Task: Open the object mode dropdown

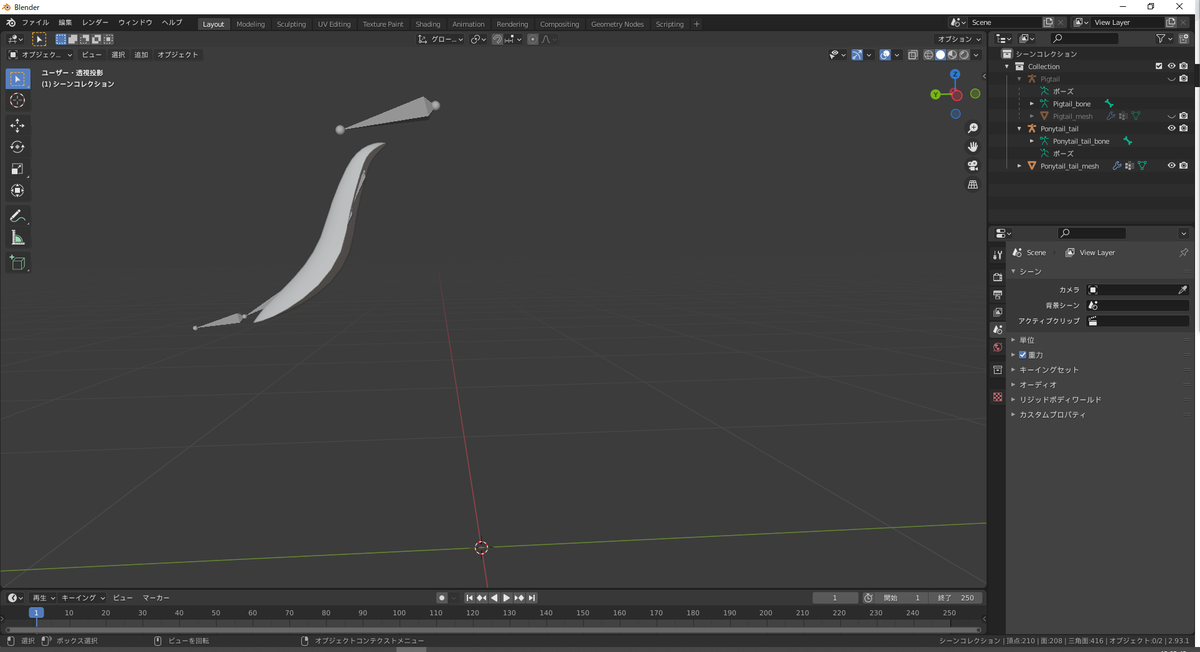Action: tap(41, 55)
